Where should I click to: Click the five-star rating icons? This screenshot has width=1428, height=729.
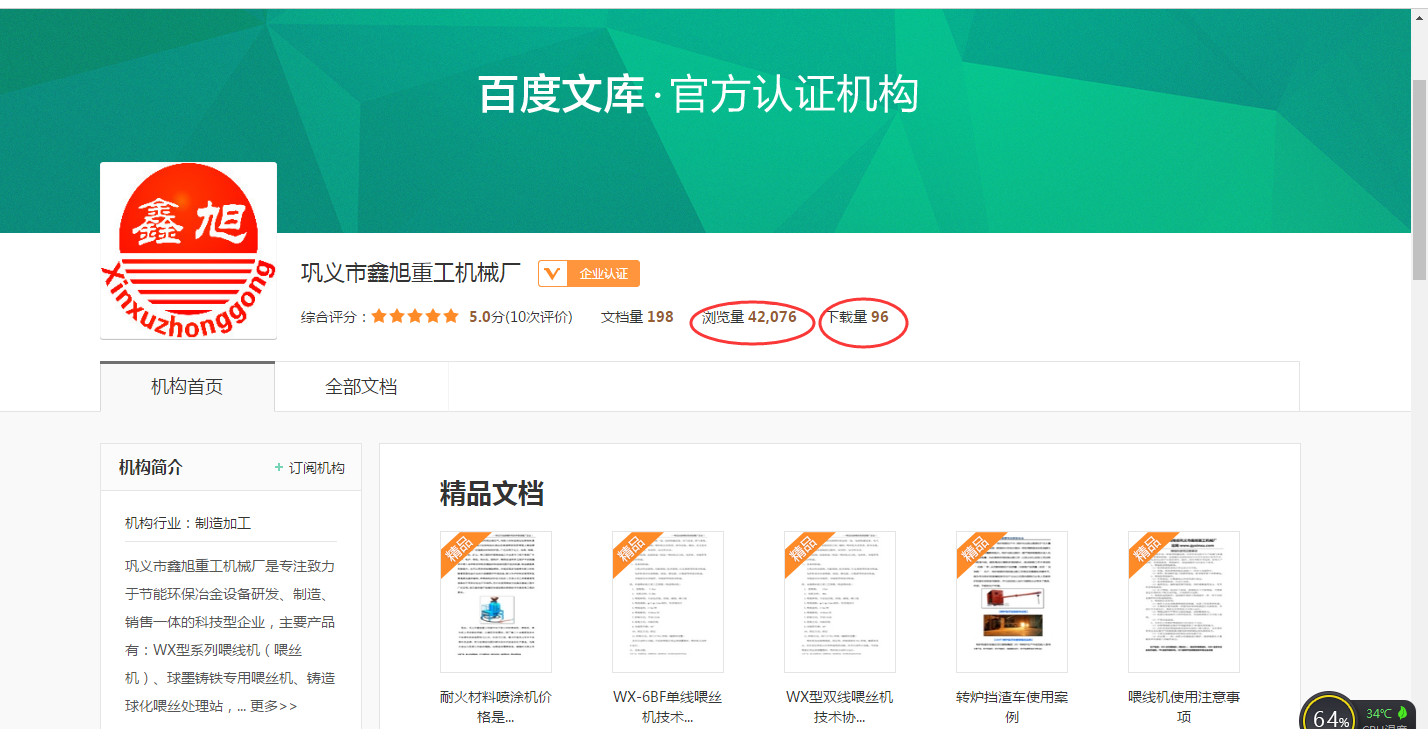tap(415, 317)
